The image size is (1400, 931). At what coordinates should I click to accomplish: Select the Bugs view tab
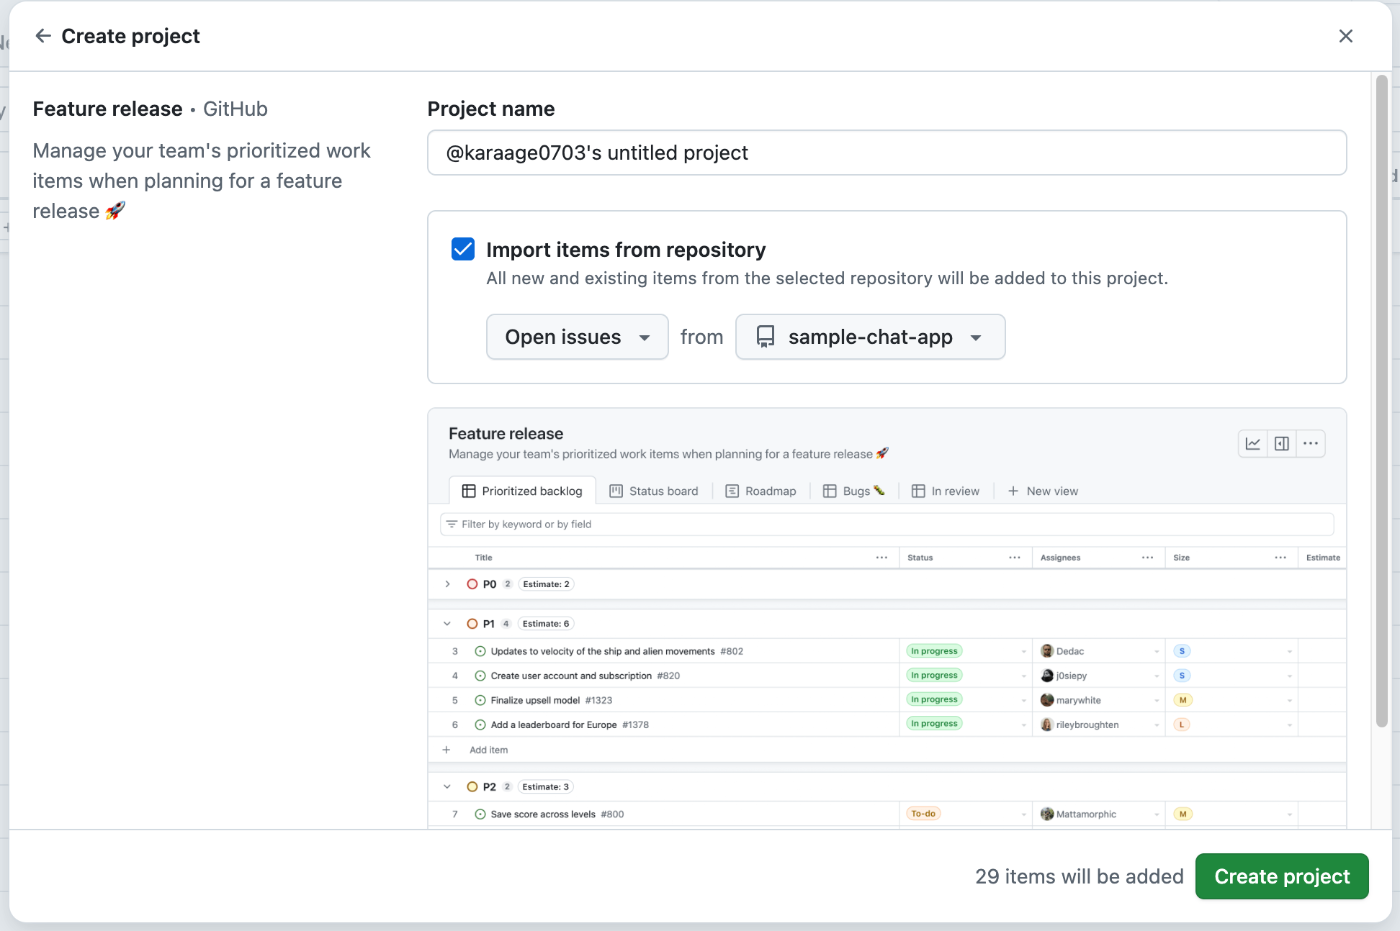(x=854, y=491)
